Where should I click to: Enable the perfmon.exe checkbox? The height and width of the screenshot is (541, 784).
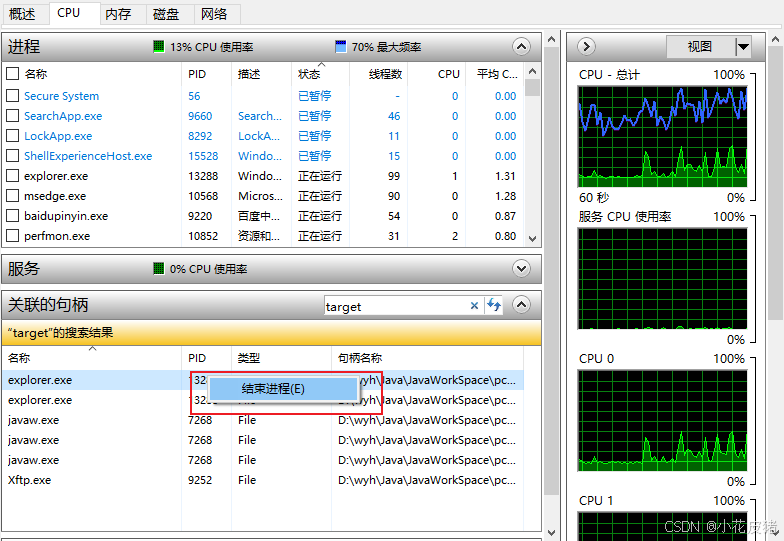click(x=12, y=236)
